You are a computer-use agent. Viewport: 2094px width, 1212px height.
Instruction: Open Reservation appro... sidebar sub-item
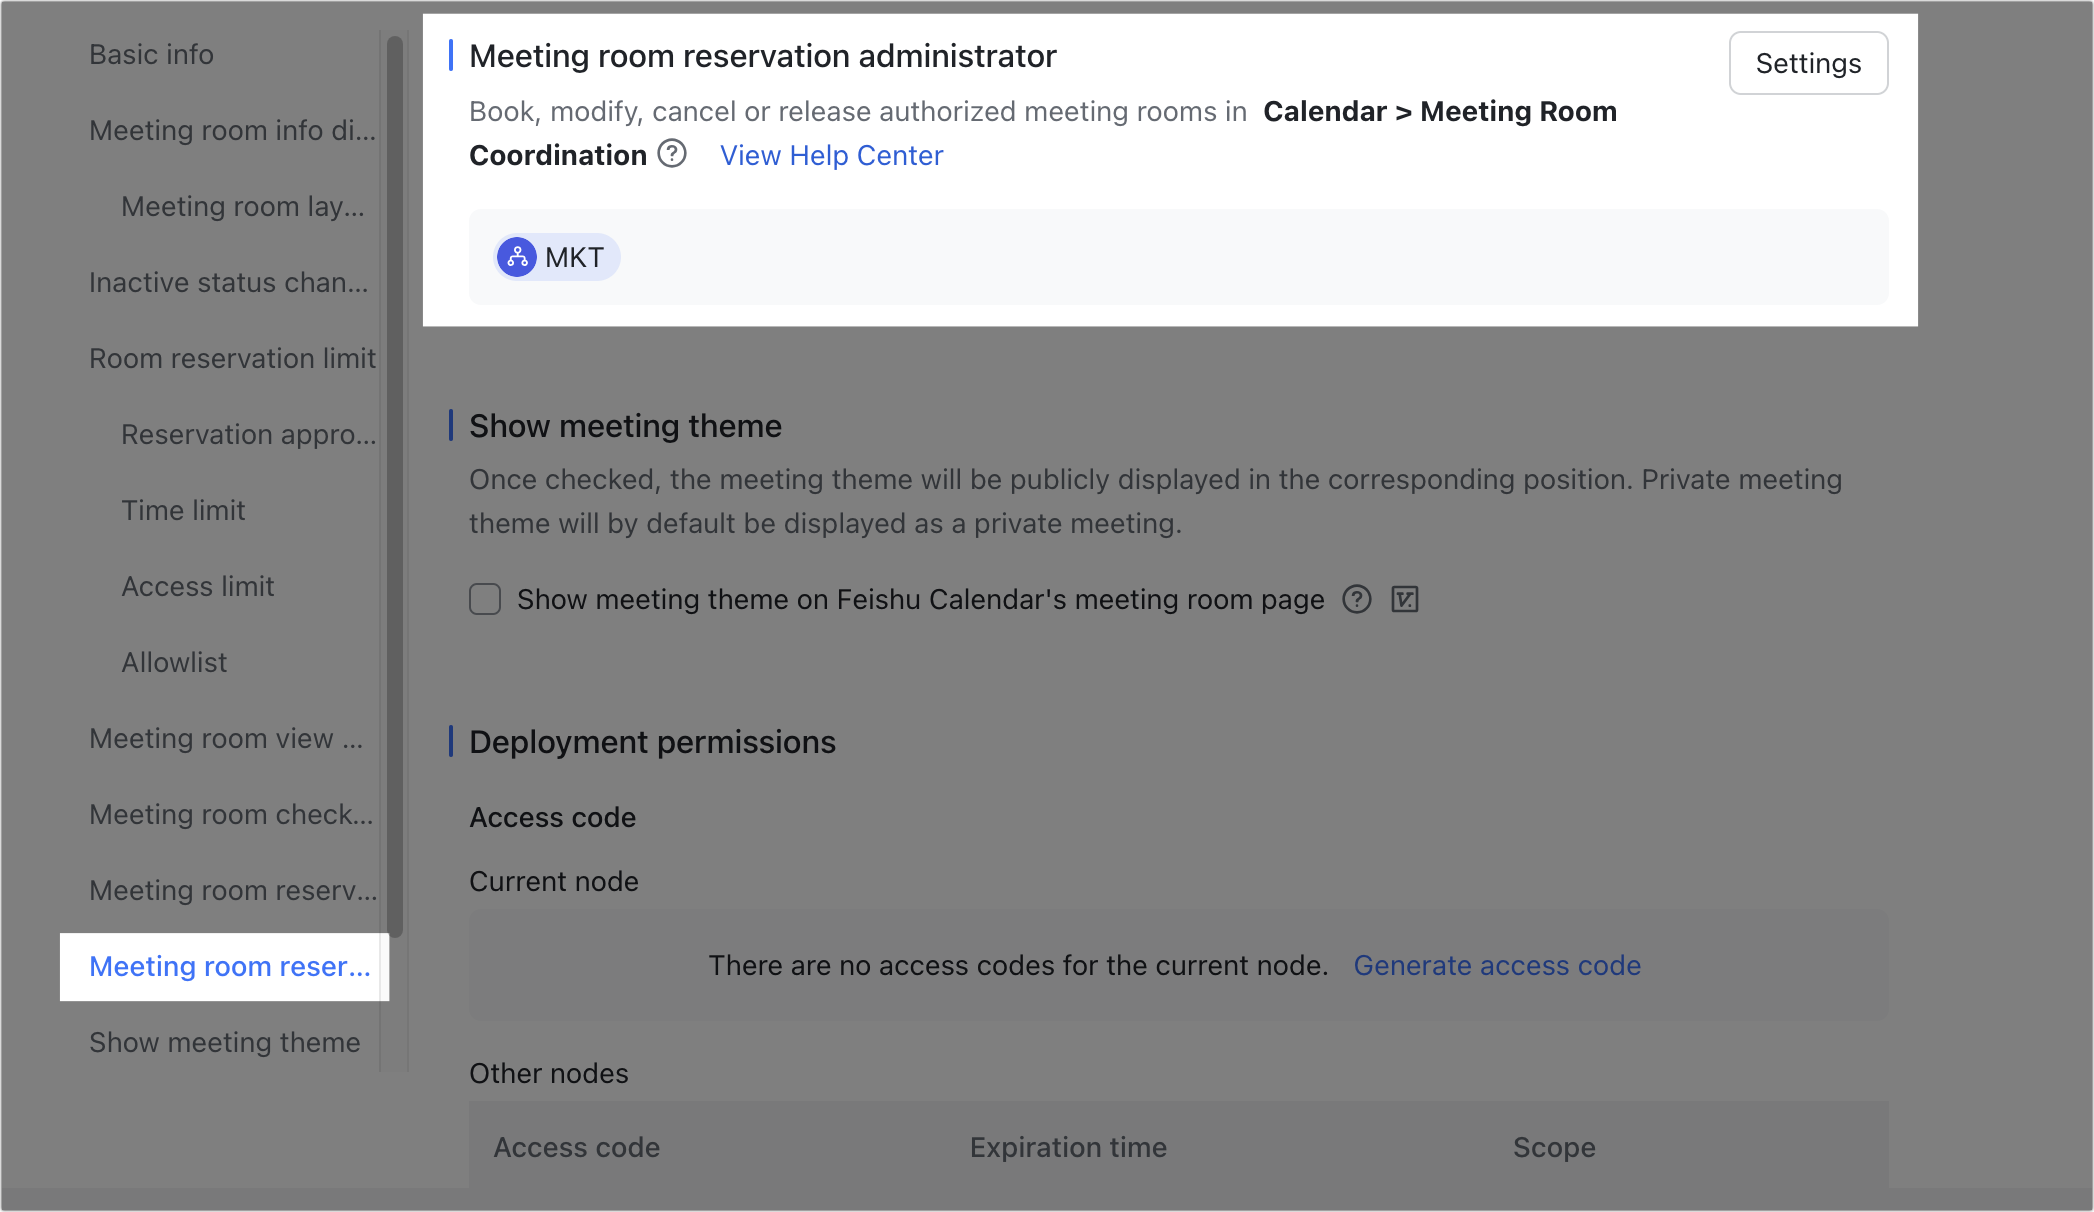(249, 434)
